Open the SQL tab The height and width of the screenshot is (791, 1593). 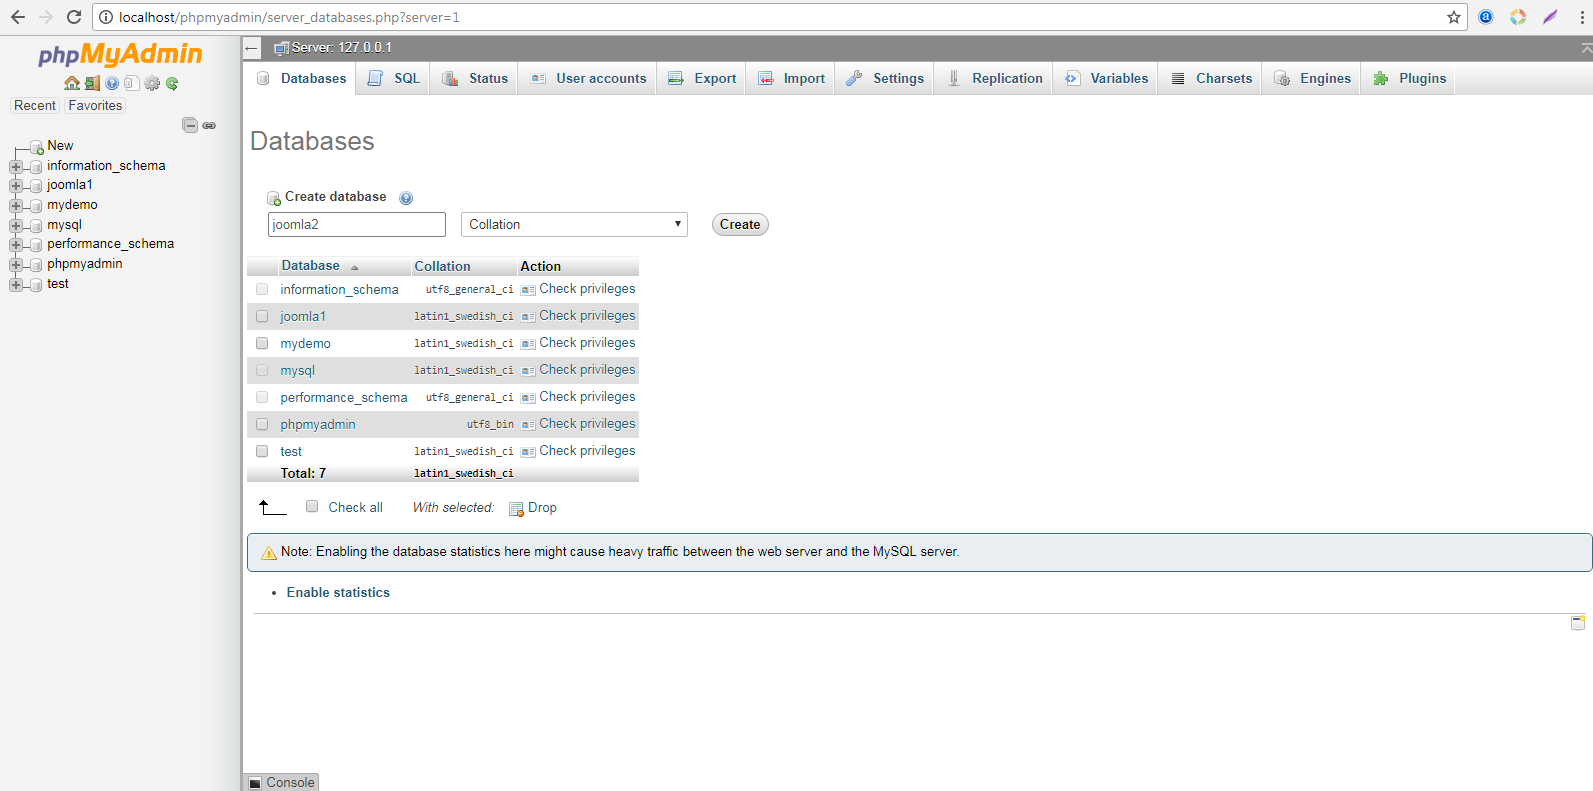click(394, 79)
